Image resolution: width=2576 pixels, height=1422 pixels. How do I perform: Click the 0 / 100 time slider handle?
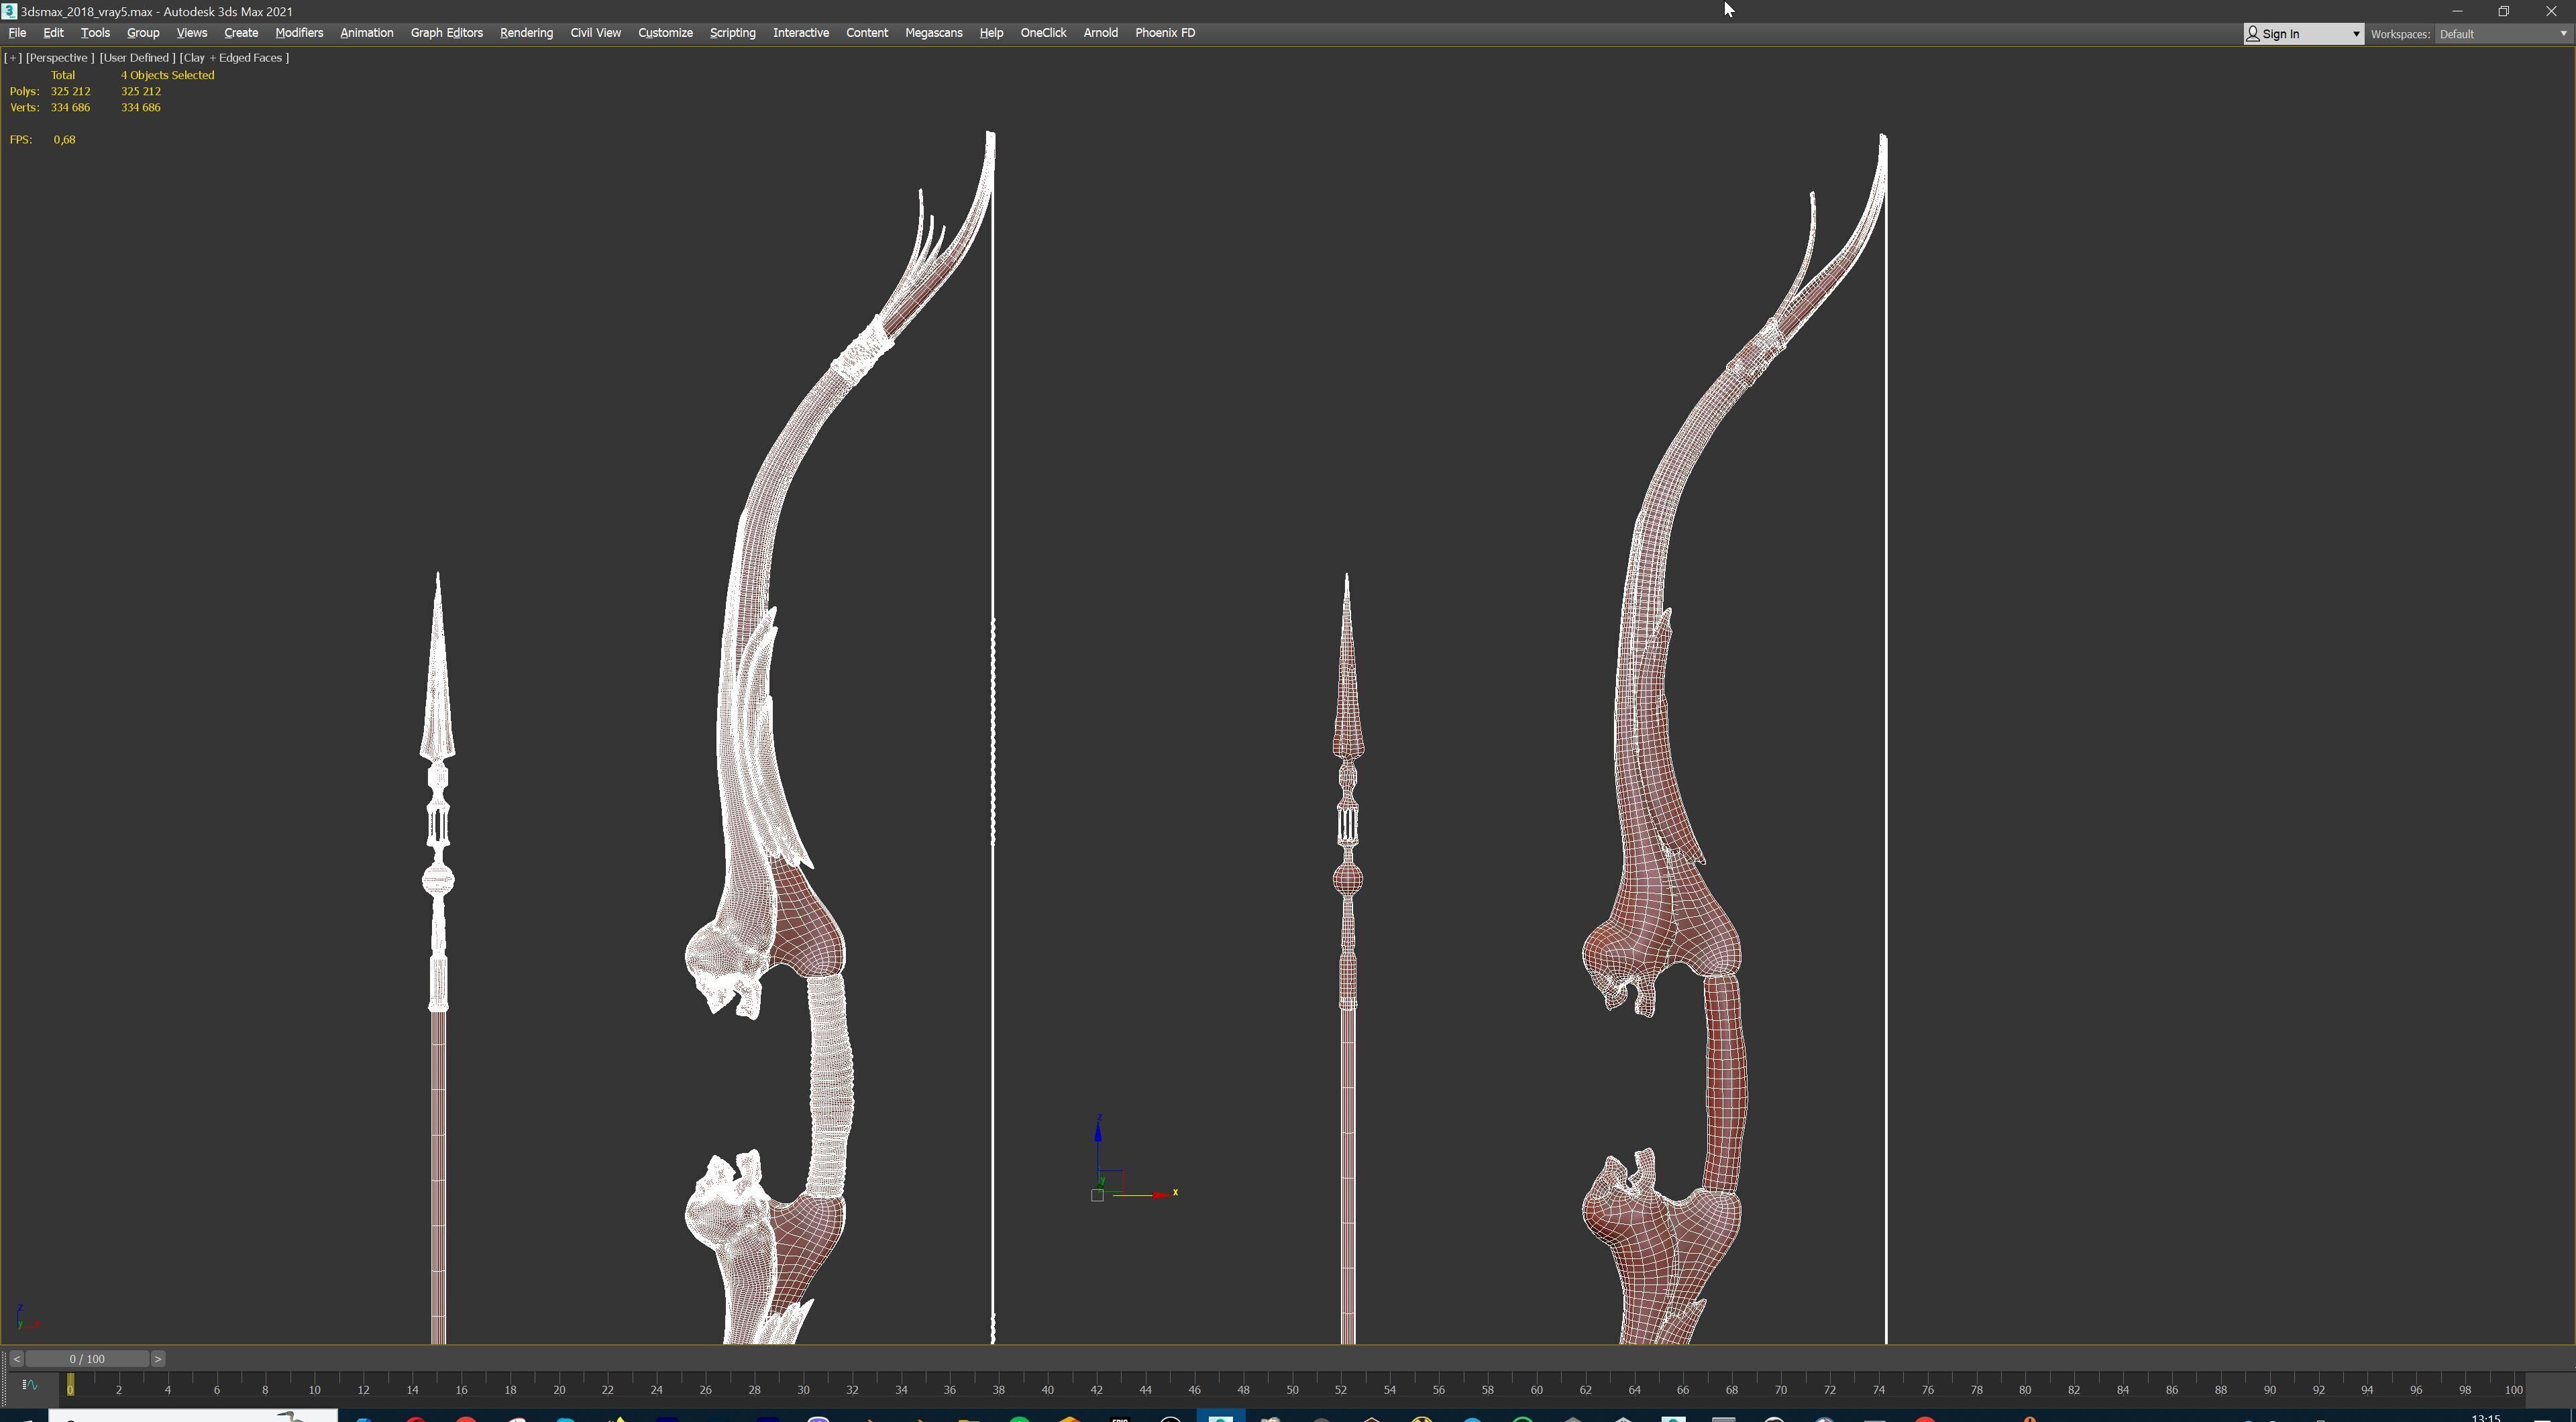point(87,1359)
